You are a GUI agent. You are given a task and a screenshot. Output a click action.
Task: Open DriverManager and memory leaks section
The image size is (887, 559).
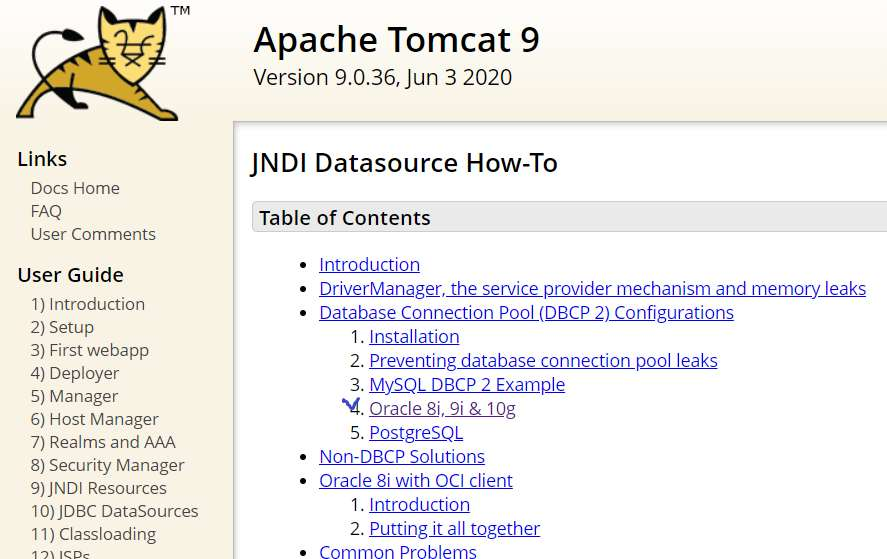tap(592, 289)
